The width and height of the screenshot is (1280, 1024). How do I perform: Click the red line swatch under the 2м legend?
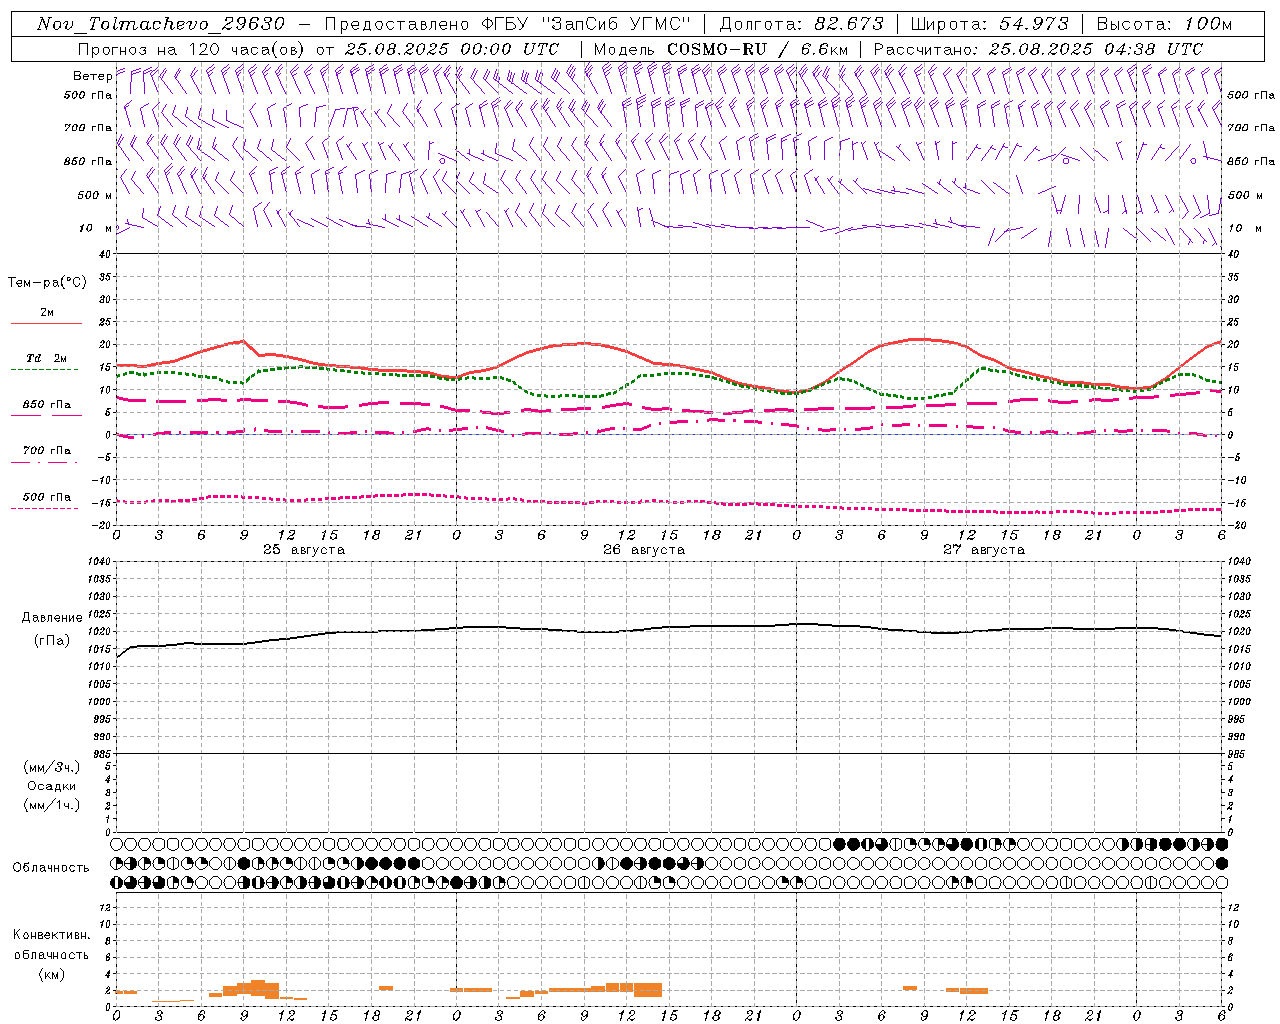pos(46,324)
